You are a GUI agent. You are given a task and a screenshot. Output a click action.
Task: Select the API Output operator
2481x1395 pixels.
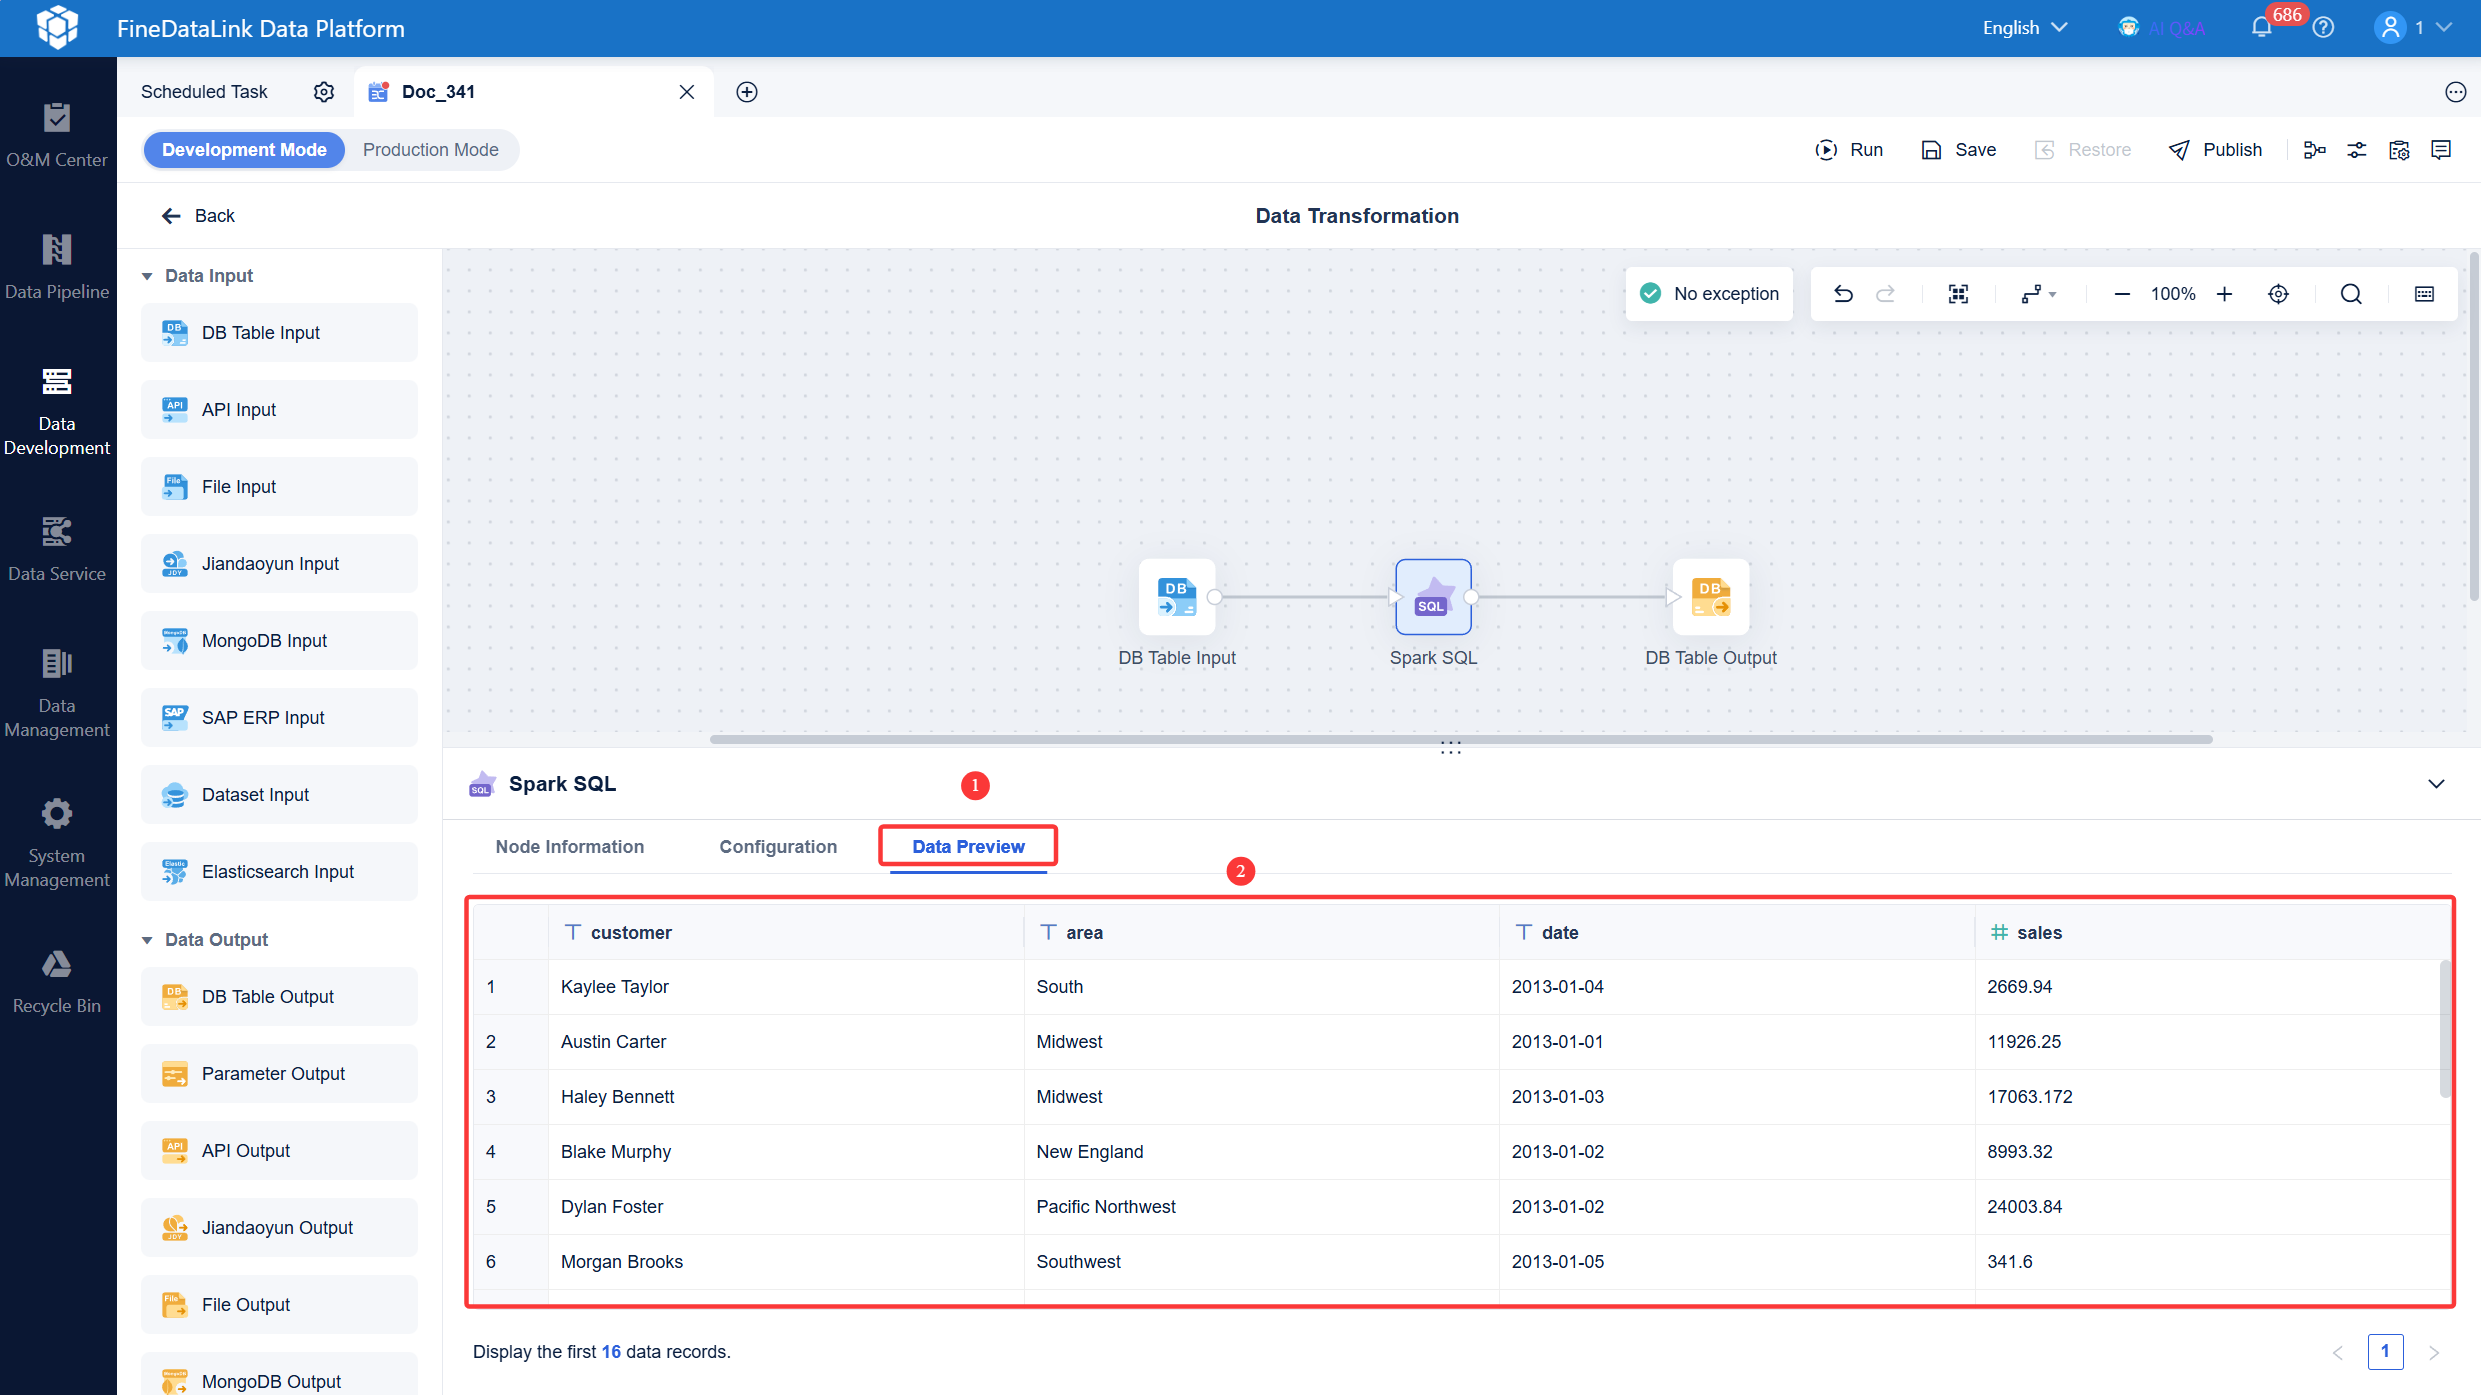[279, 1151]
